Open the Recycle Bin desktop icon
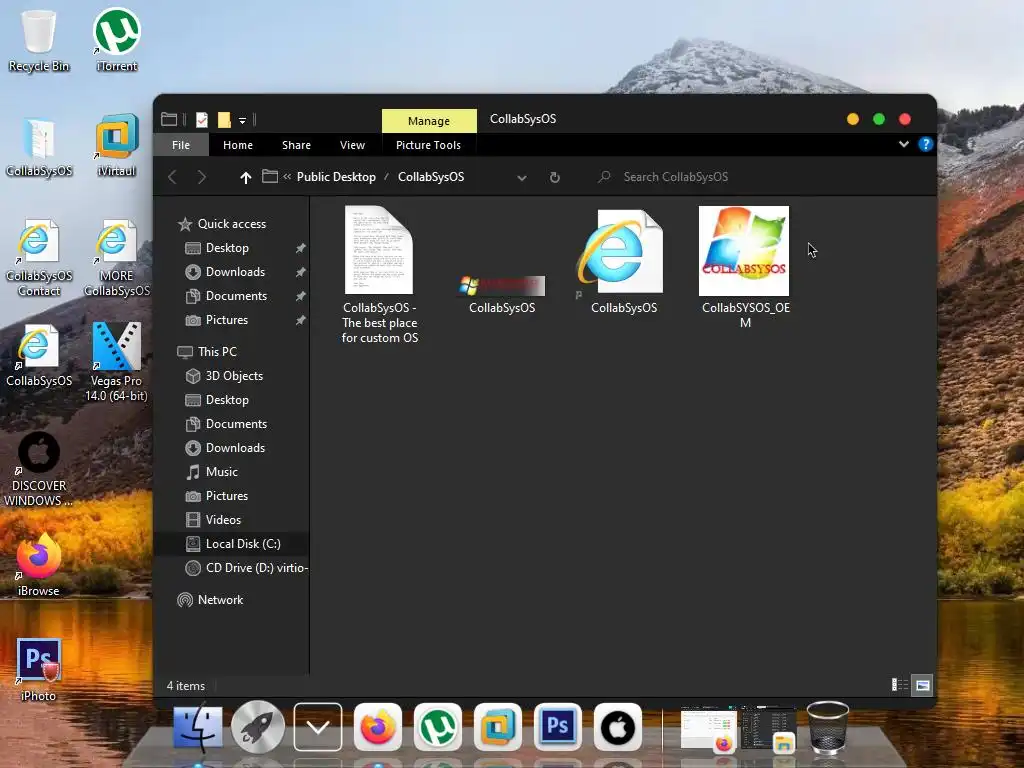This screenshot has width=1024, height=768. coord(39,40)
